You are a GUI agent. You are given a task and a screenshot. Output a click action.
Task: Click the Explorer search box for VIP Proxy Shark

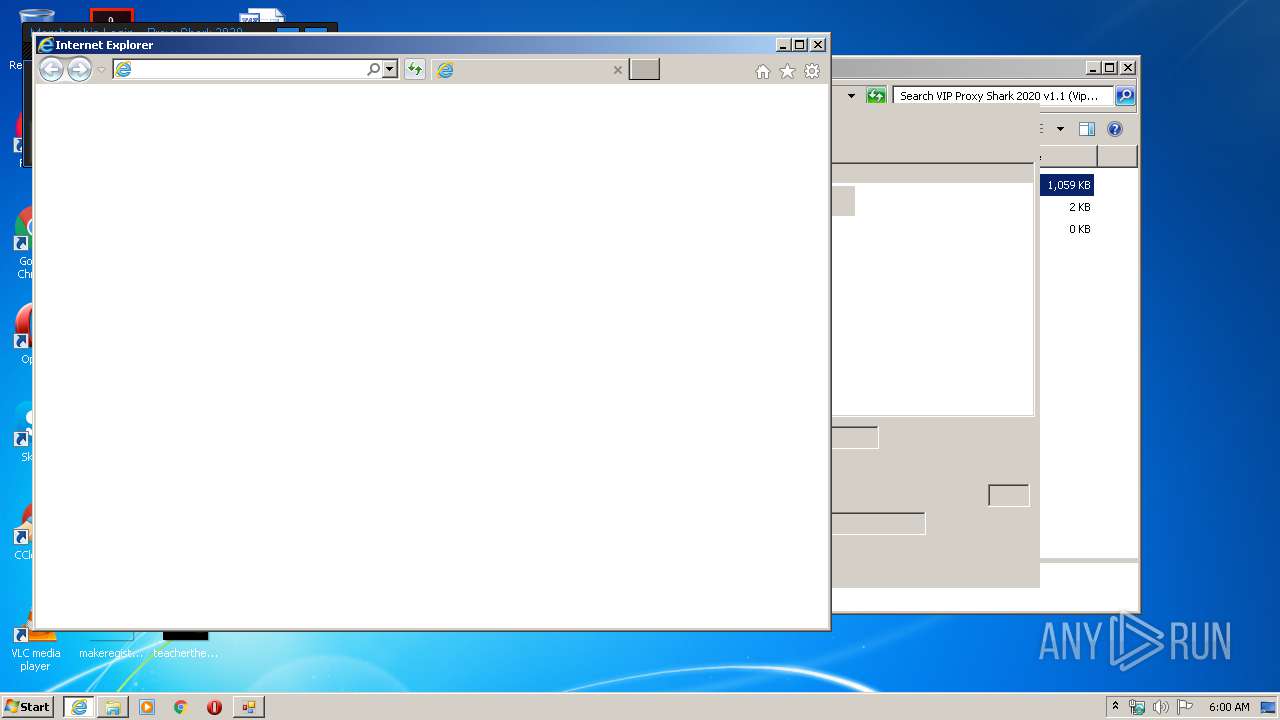[1002, 96]
